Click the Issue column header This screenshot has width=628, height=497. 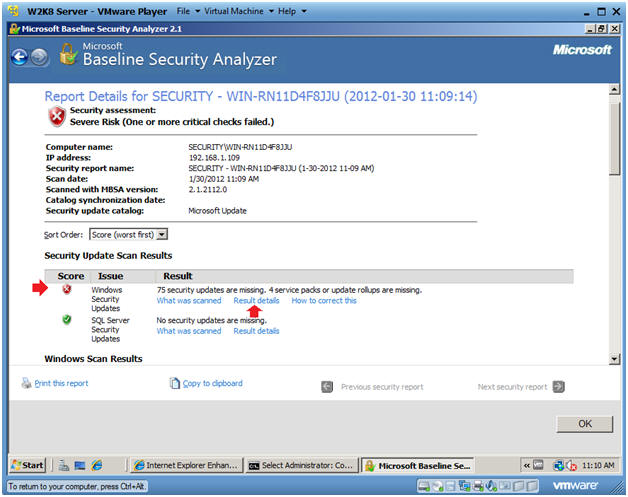(111, 276)
